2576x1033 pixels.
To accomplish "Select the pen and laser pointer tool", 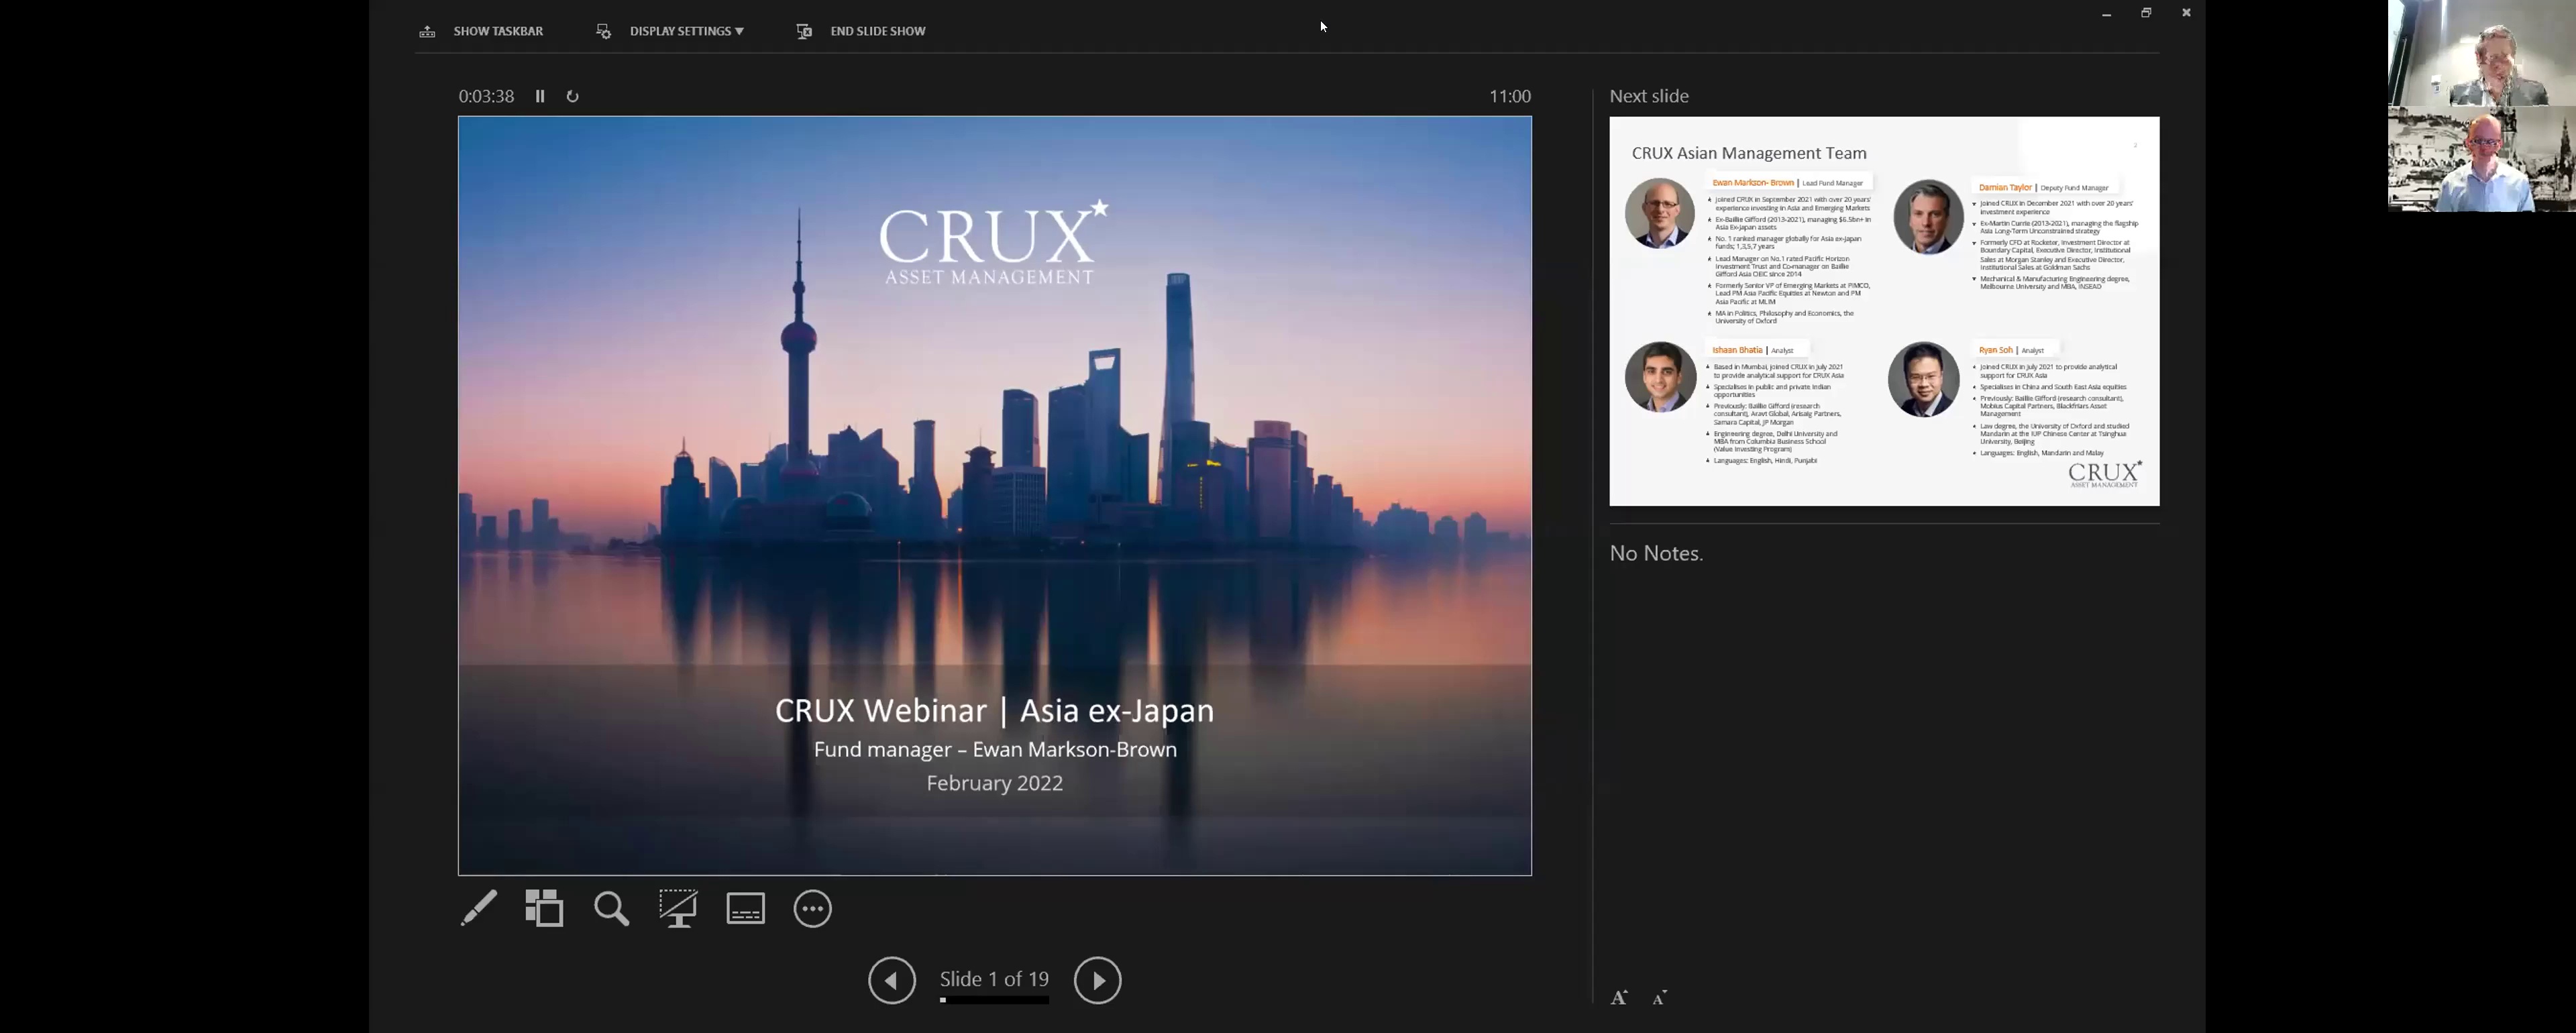I will click(x=479, y=908).
